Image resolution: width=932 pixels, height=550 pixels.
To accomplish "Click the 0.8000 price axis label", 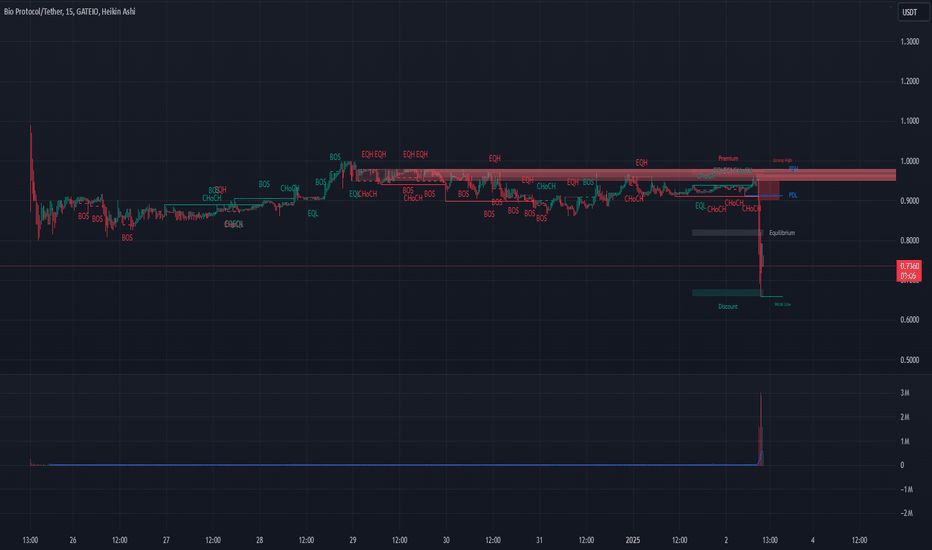I will pyautogui.click(x=909, y=241).
